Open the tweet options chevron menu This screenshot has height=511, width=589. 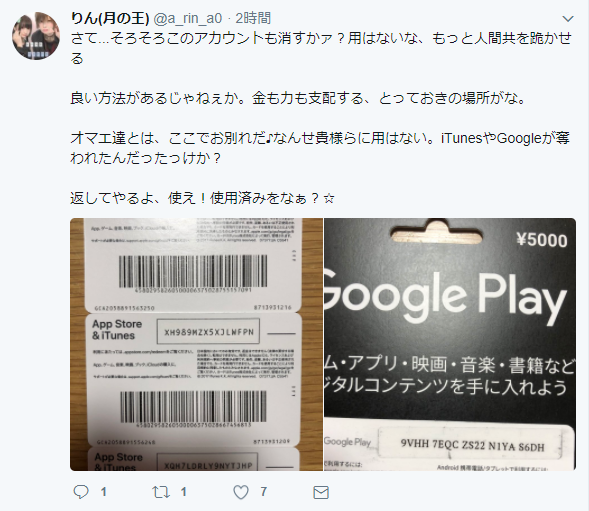coord(568,18)
